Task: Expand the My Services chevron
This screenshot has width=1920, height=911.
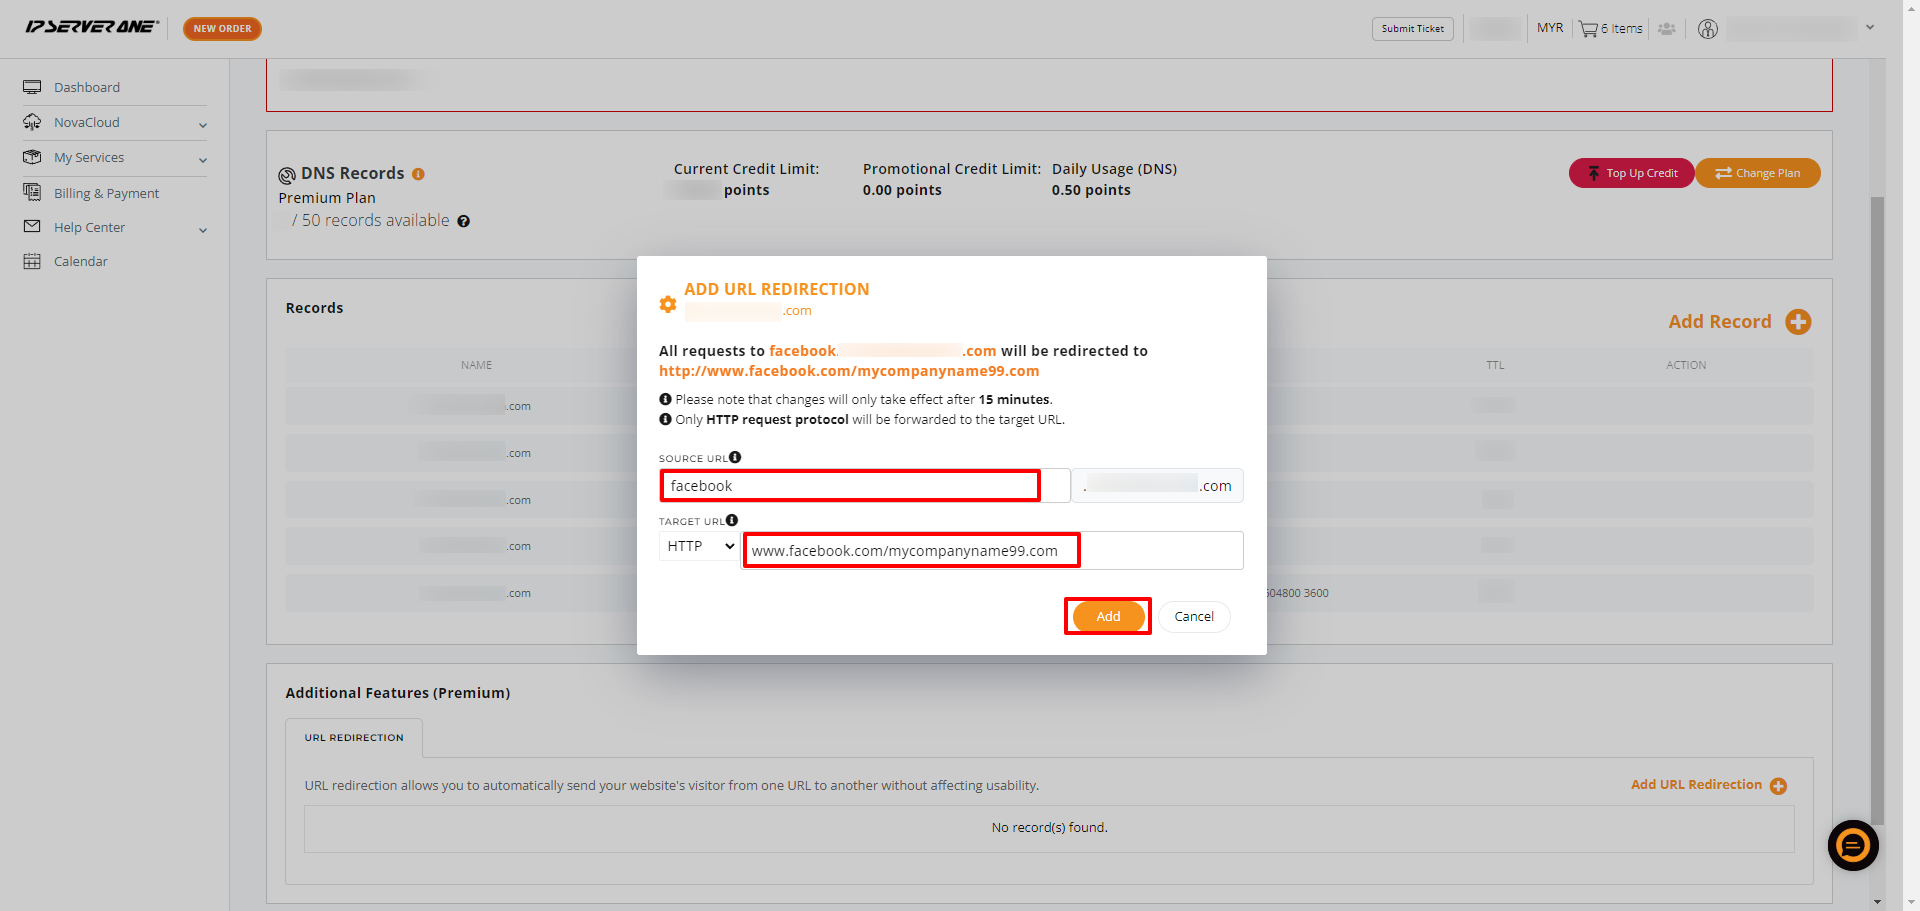Action: 203,160
